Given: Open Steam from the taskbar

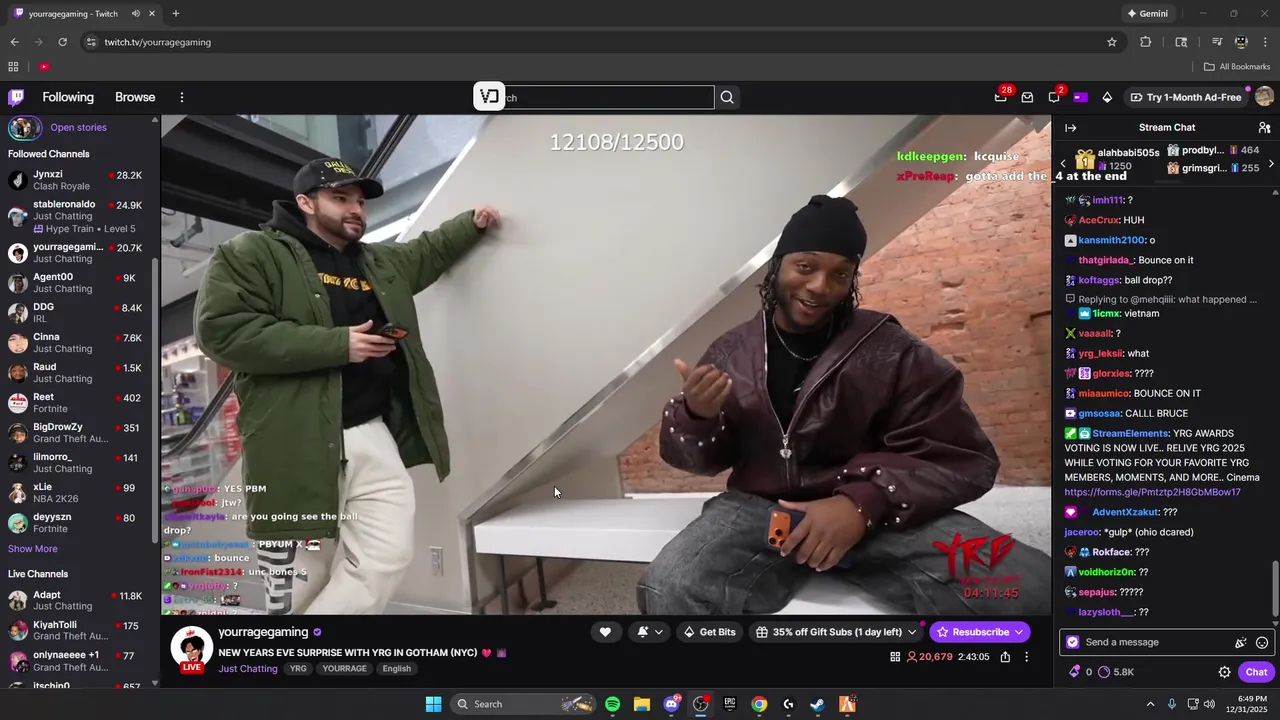Looking at the screenshot, I should point(817,704).
